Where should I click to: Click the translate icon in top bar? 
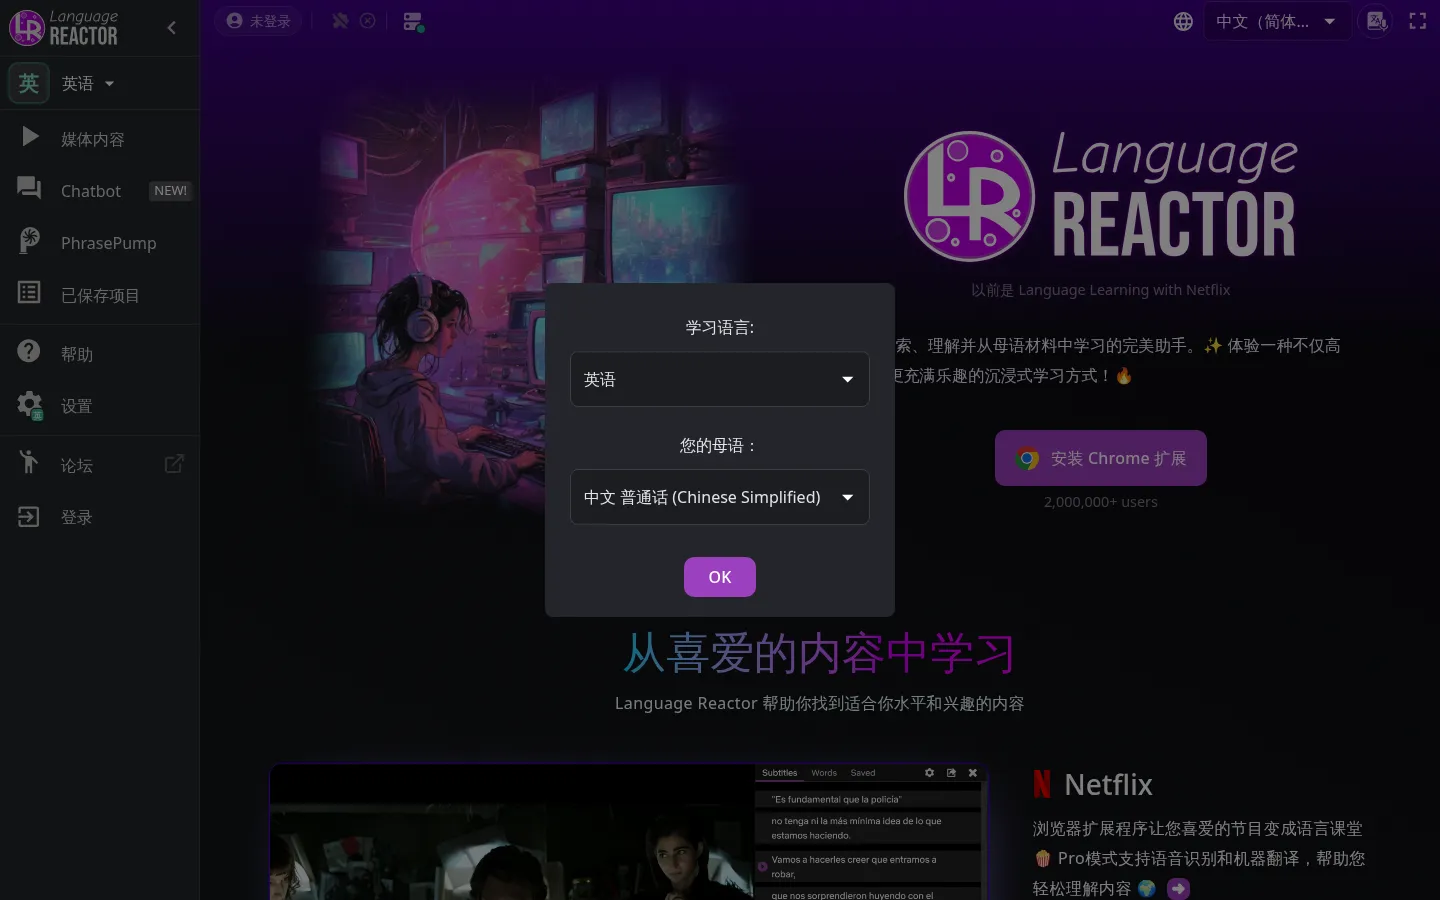click(1377, 21)
